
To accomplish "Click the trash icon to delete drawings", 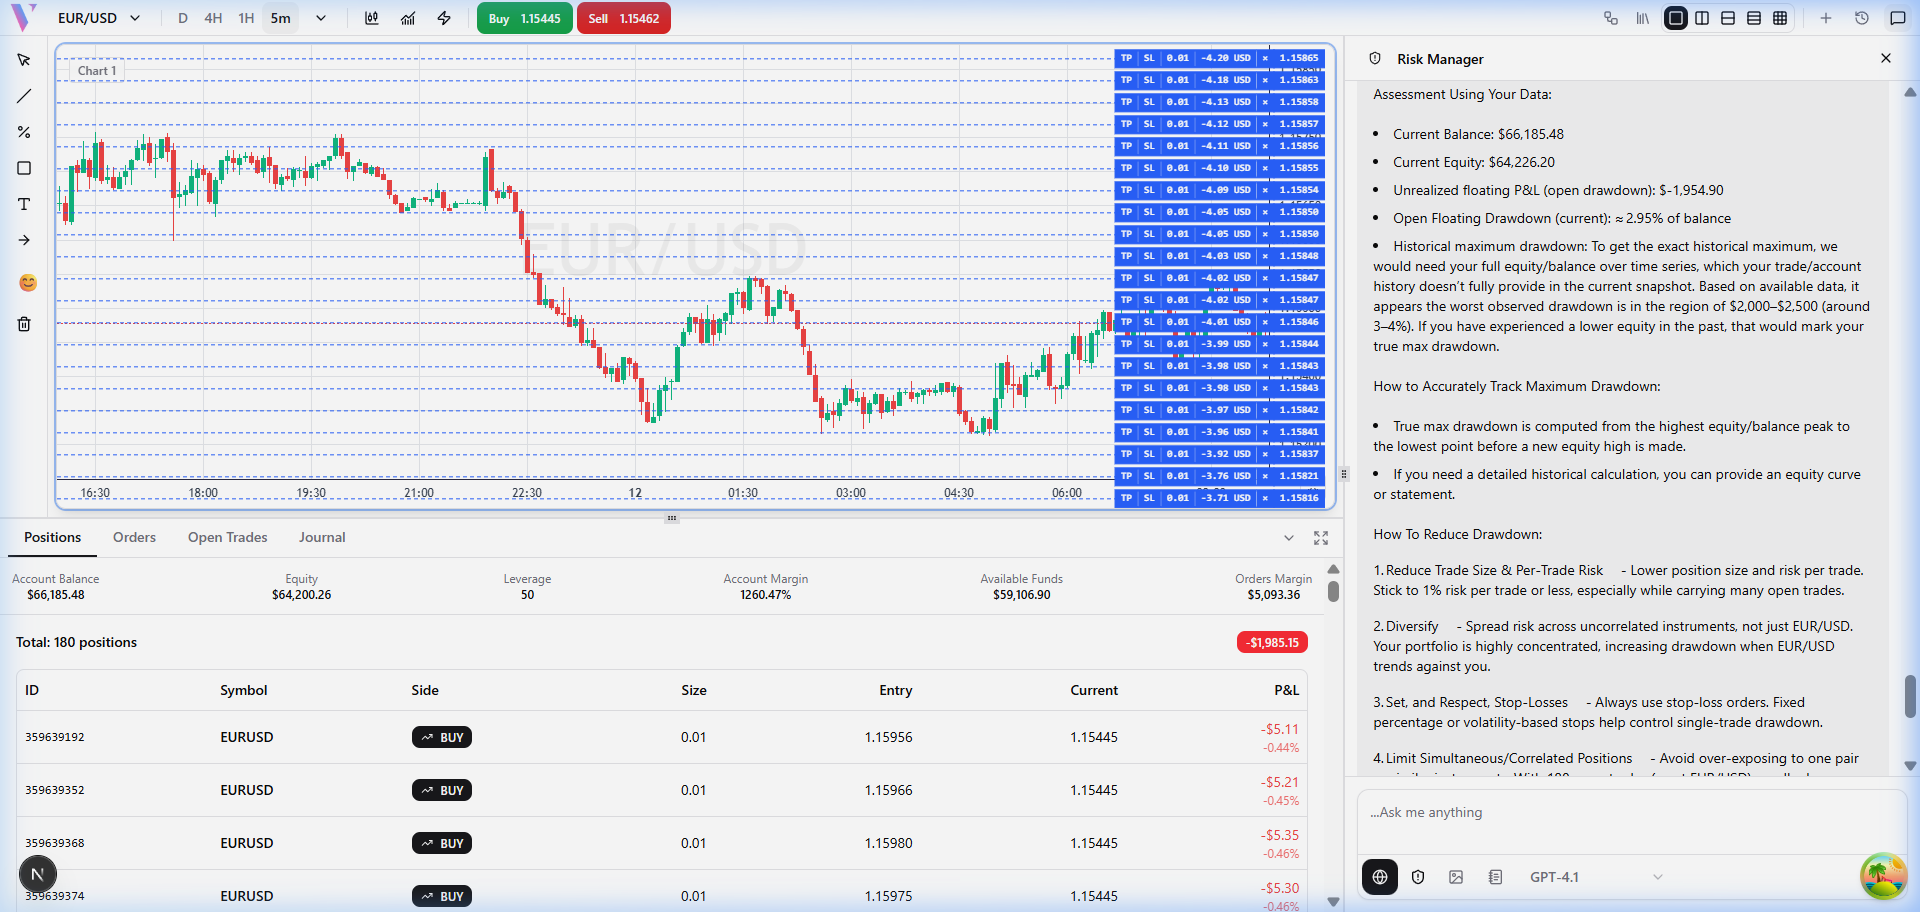I will 24,324.
